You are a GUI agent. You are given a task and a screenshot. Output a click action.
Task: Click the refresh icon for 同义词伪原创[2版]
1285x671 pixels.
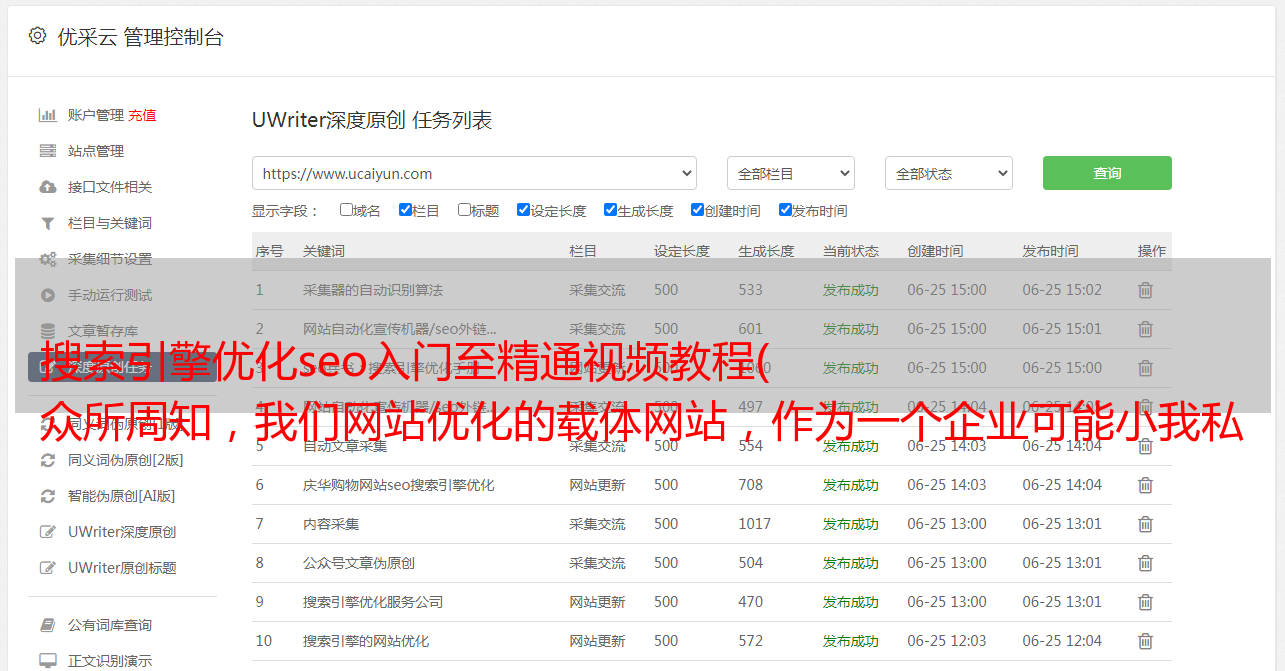[x=47, y=460]
